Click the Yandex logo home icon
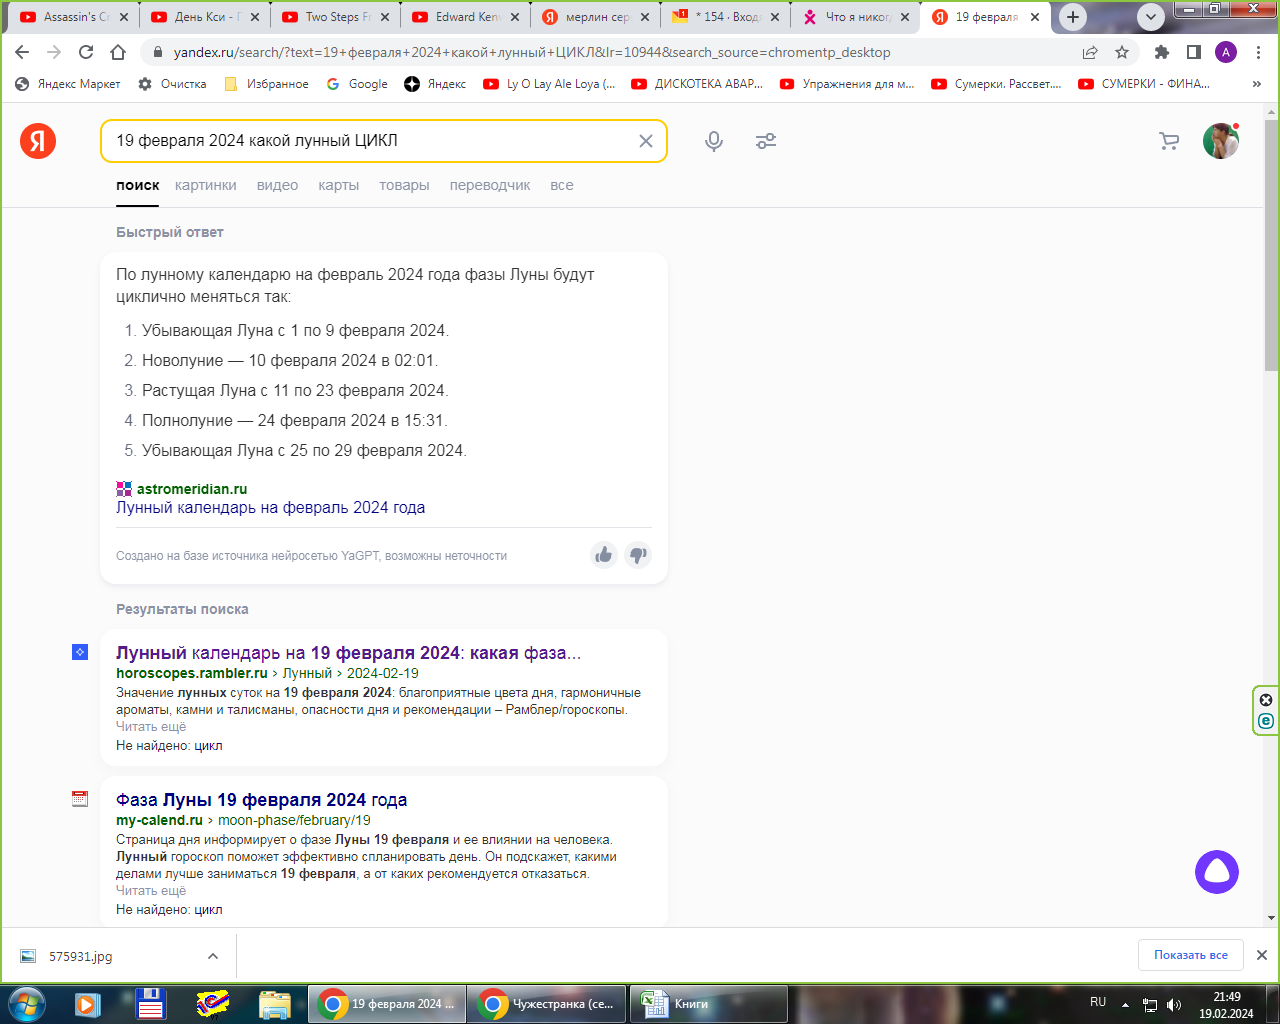This screenshot has height=1024, width=1280. click(38, 141)
